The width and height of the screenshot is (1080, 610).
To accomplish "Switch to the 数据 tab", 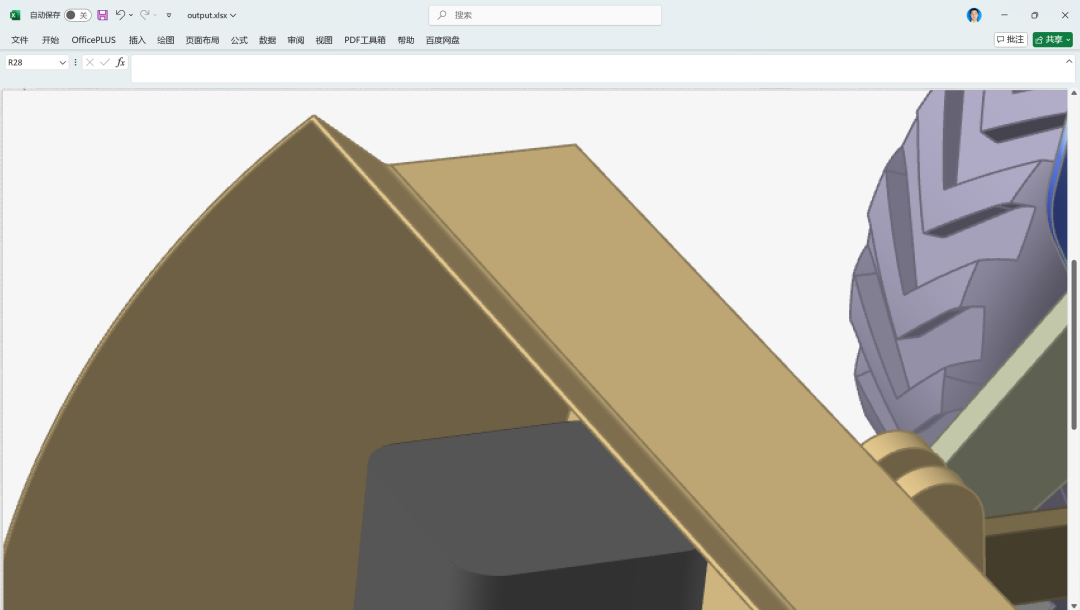I will pyautogui.click(x=267, y=40).
